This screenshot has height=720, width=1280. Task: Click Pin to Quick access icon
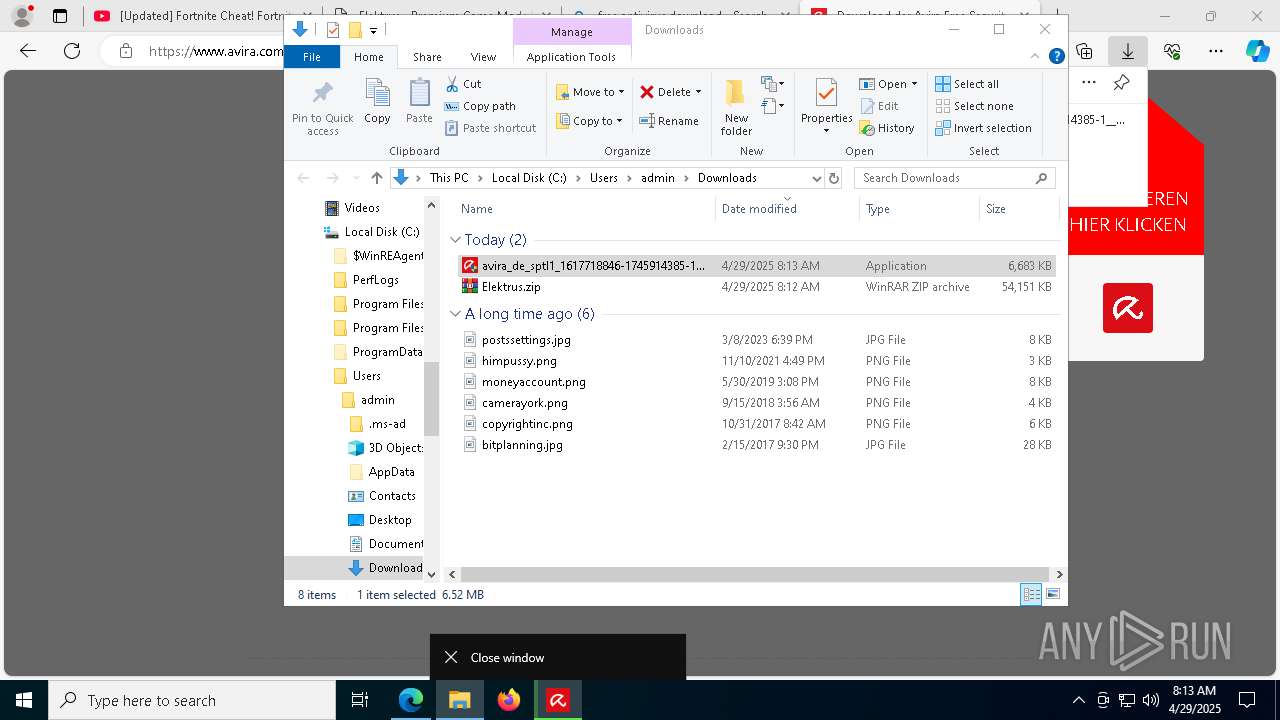(x=322, y=93)
